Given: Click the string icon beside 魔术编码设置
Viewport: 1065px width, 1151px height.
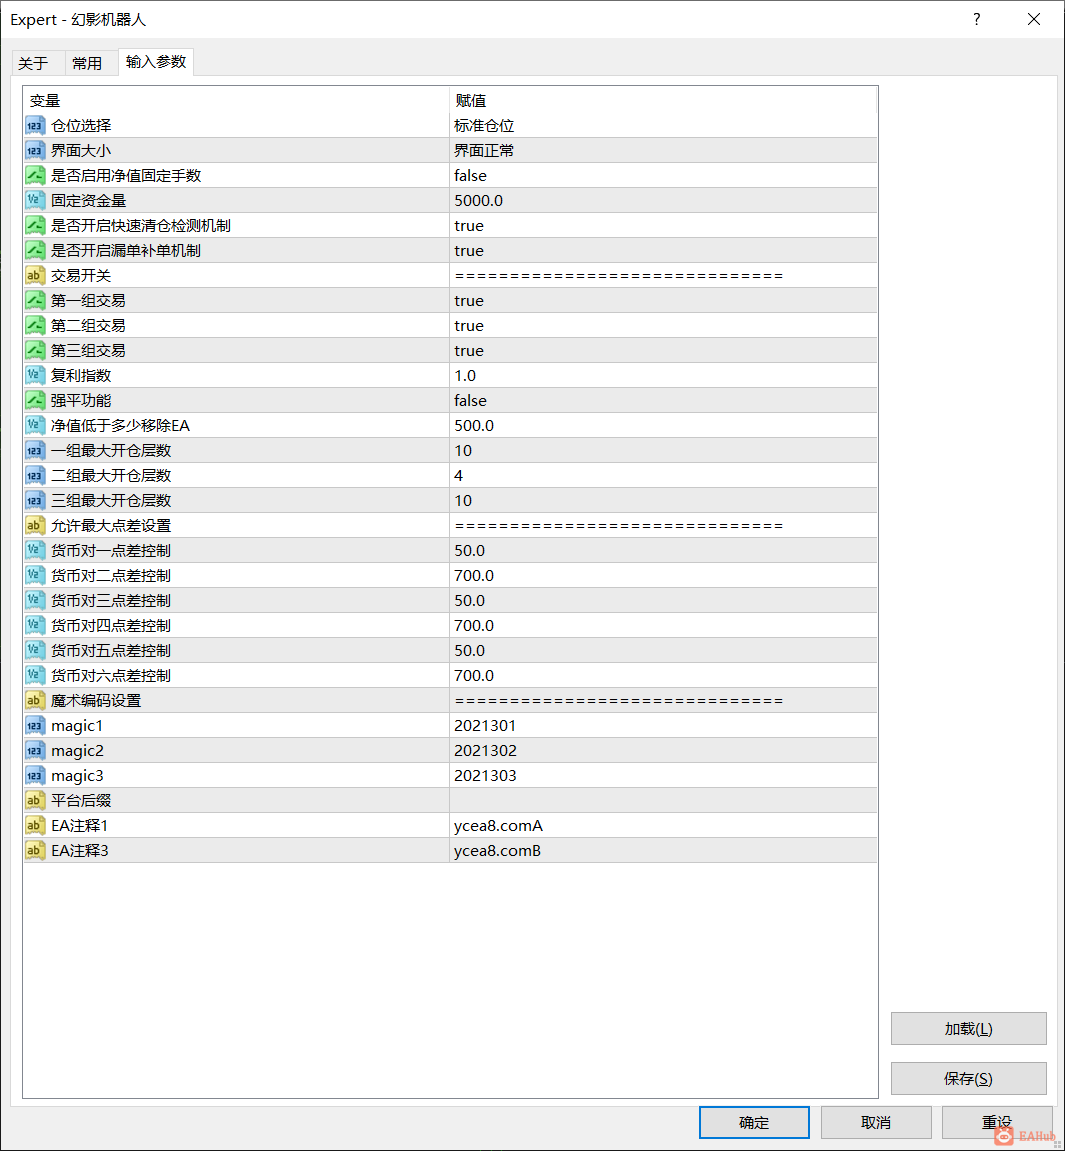Looking at the screenshot, I should (35, 700).
